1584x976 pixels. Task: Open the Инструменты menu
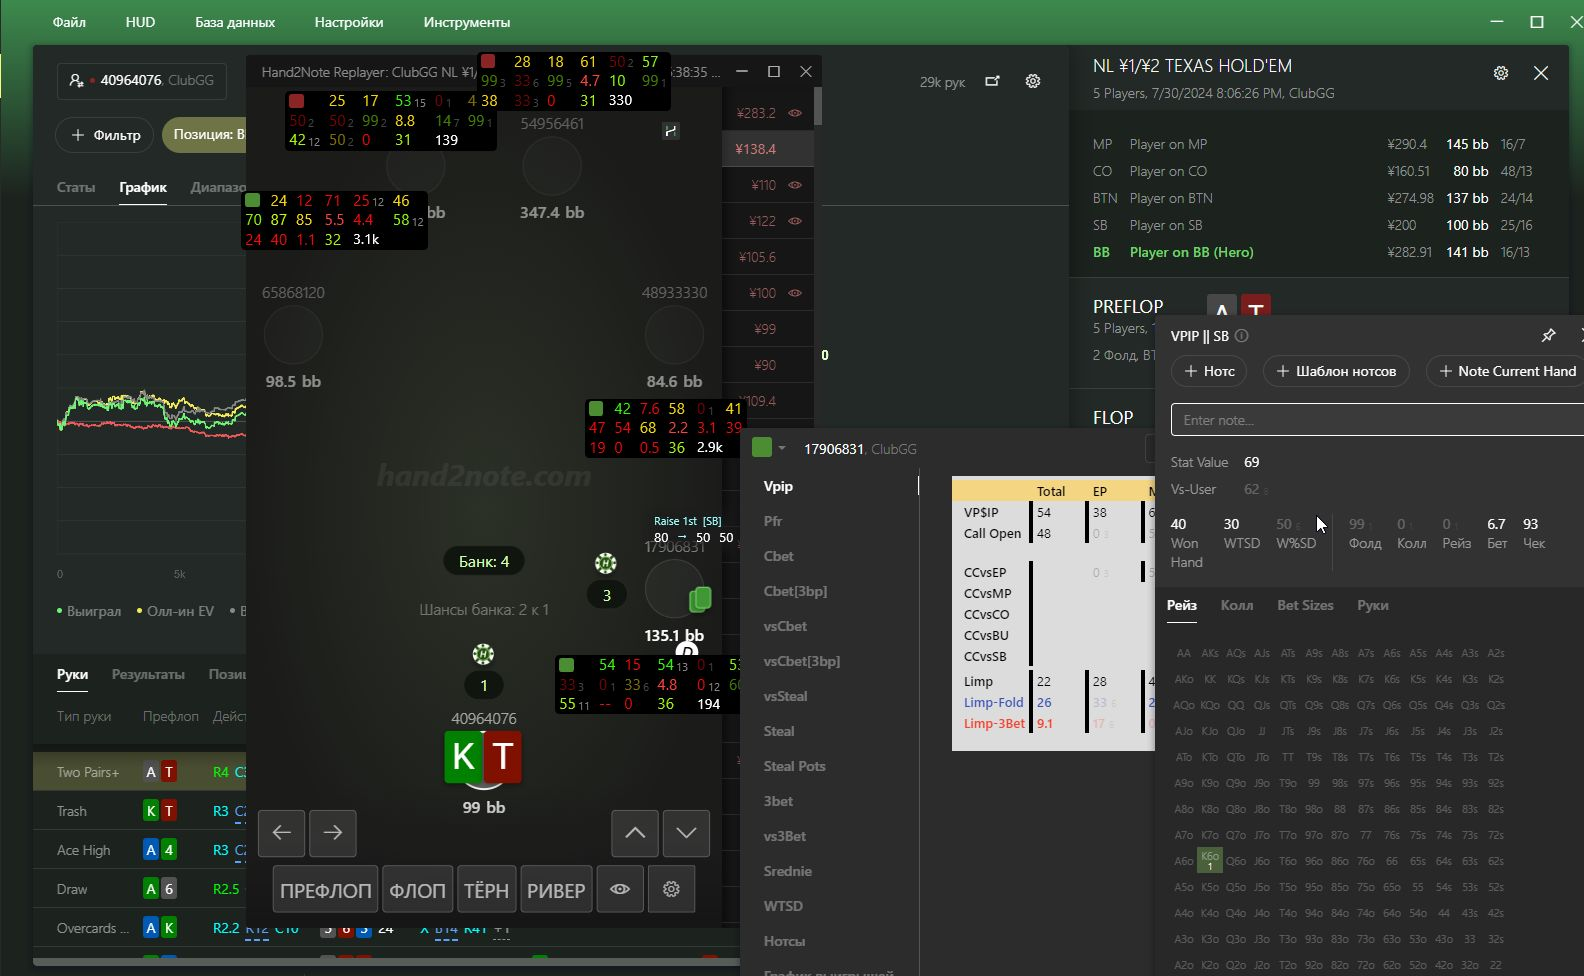pos(467,22)
